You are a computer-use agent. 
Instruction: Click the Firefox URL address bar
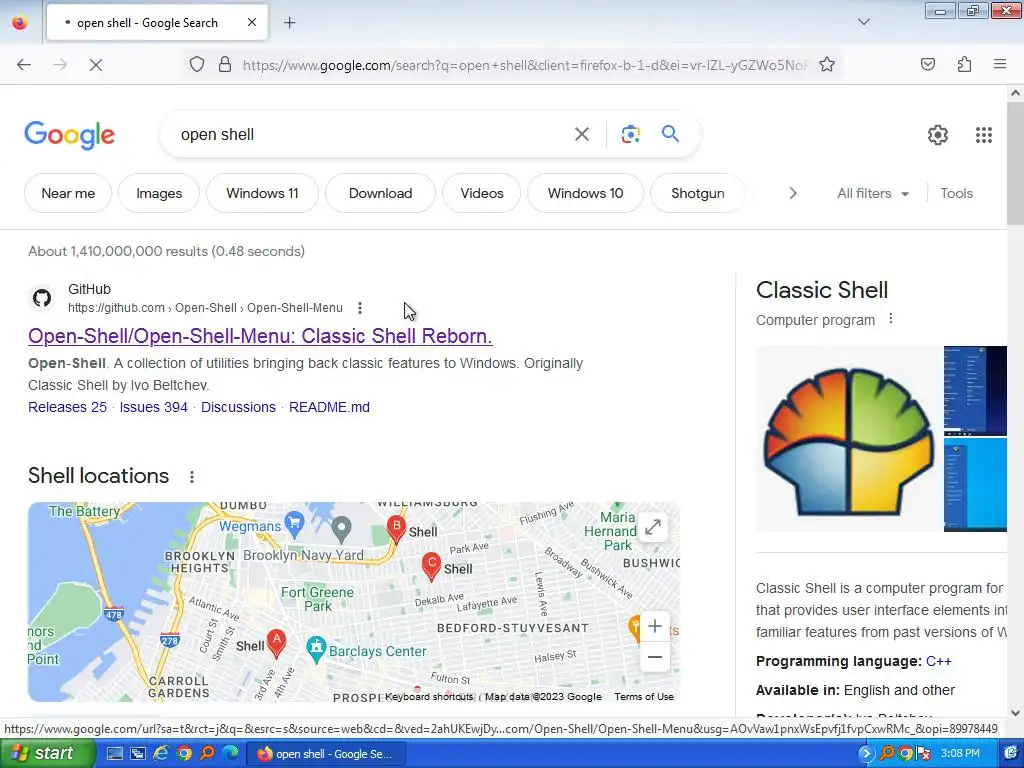point(526,65)
